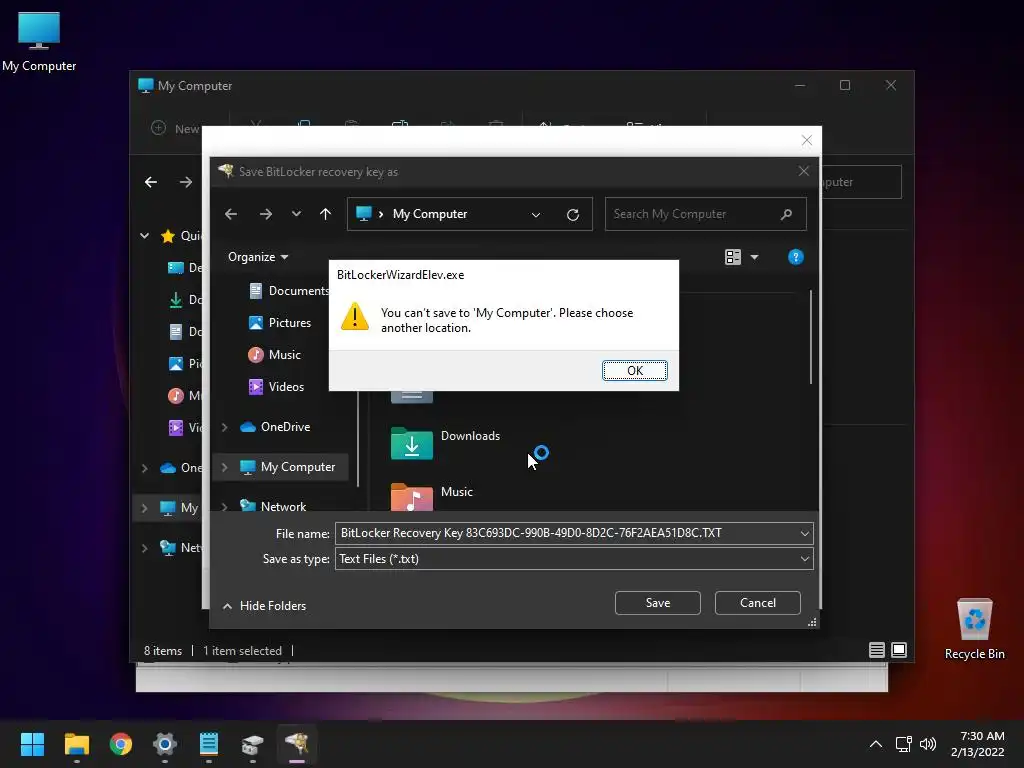Refresh the My Computer location
The width and height of the screenshot is (1024, 768).
pyautogui.click(x=573, y=214)
